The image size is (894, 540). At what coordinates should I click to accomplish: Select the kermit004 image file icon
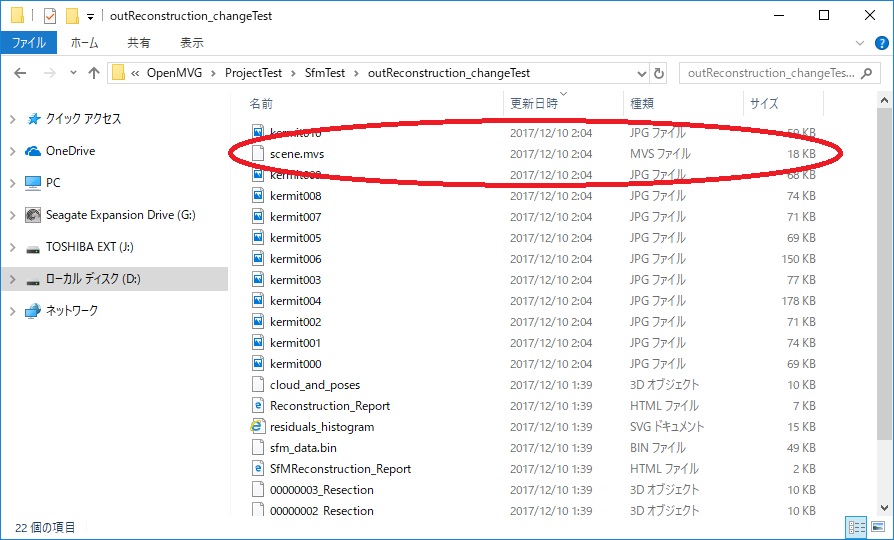258,301
